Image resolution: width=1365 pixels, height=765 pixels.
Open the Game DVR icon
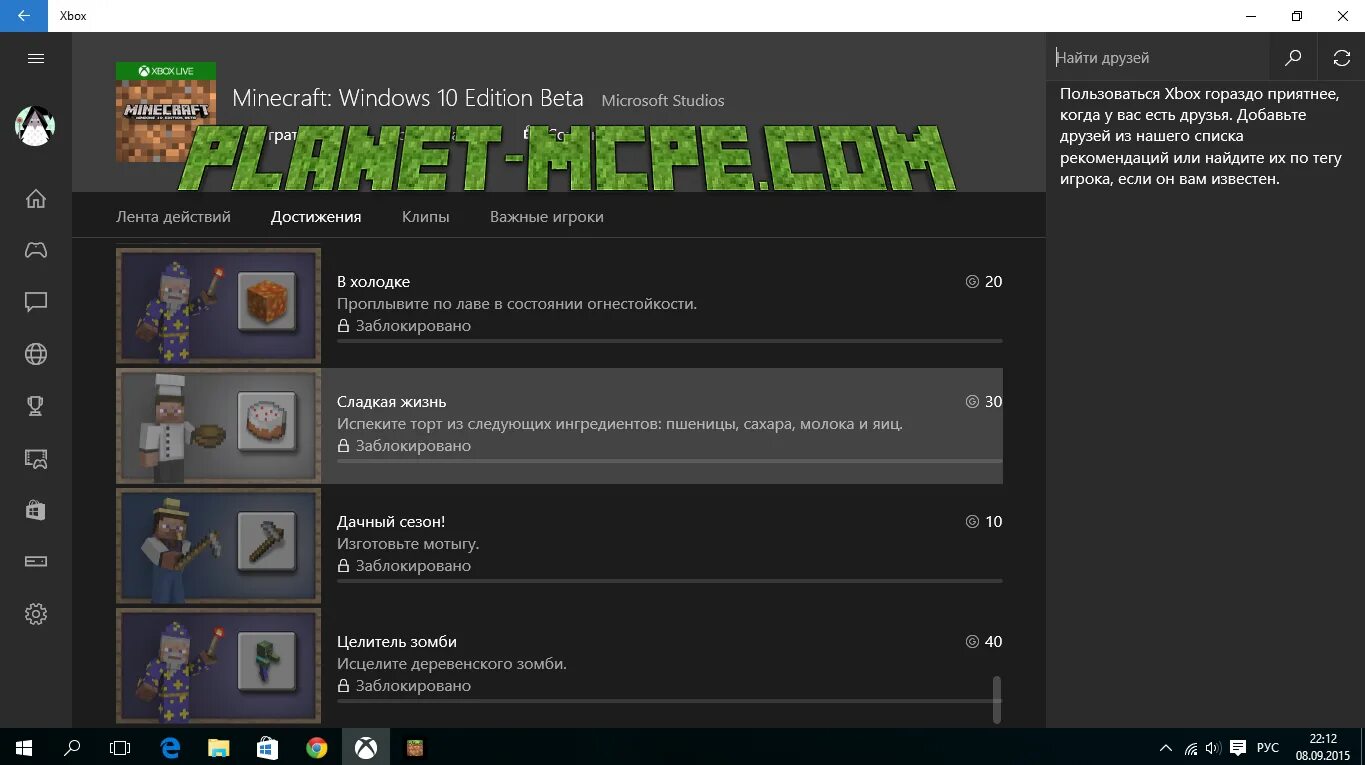coord(36,458)
